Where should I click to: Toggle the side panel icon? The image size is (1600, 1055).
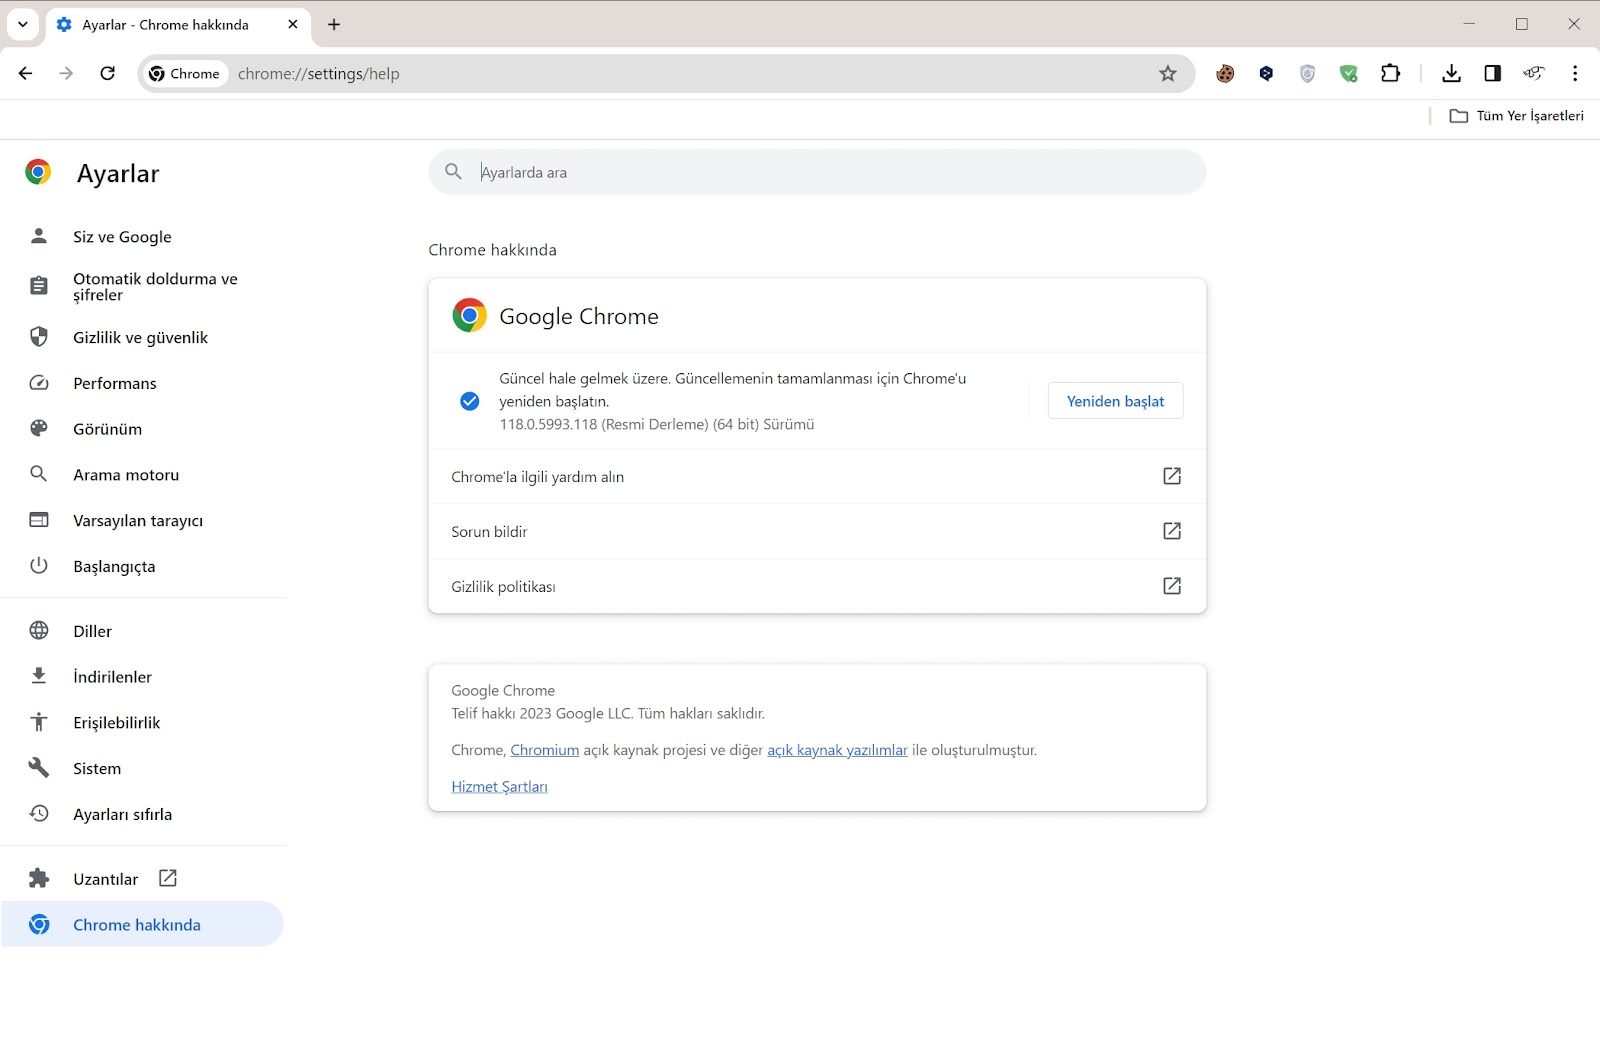click(x=1492, y=73)
